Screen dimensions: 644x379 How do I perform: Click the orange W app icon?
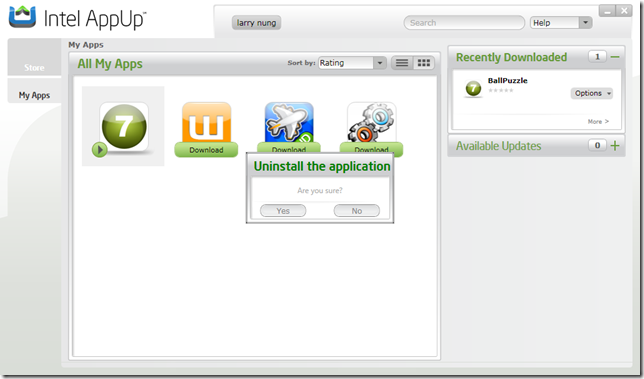point(207,122)
